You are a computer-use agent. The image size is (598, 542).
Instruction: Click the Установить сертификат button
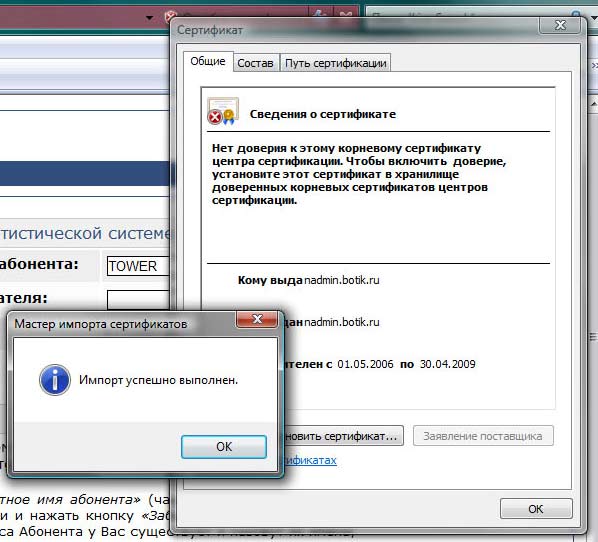pos(343,436)
